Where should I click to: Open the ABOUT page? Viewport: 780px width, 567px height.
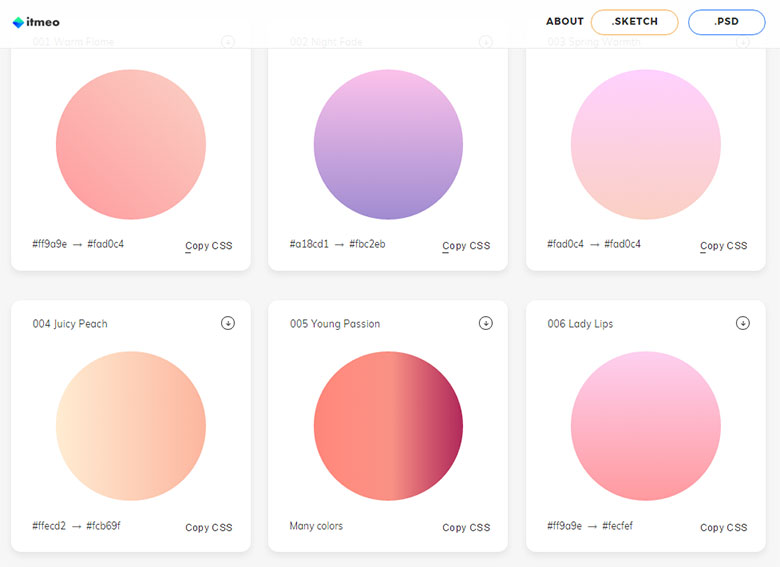pos(565,21)
